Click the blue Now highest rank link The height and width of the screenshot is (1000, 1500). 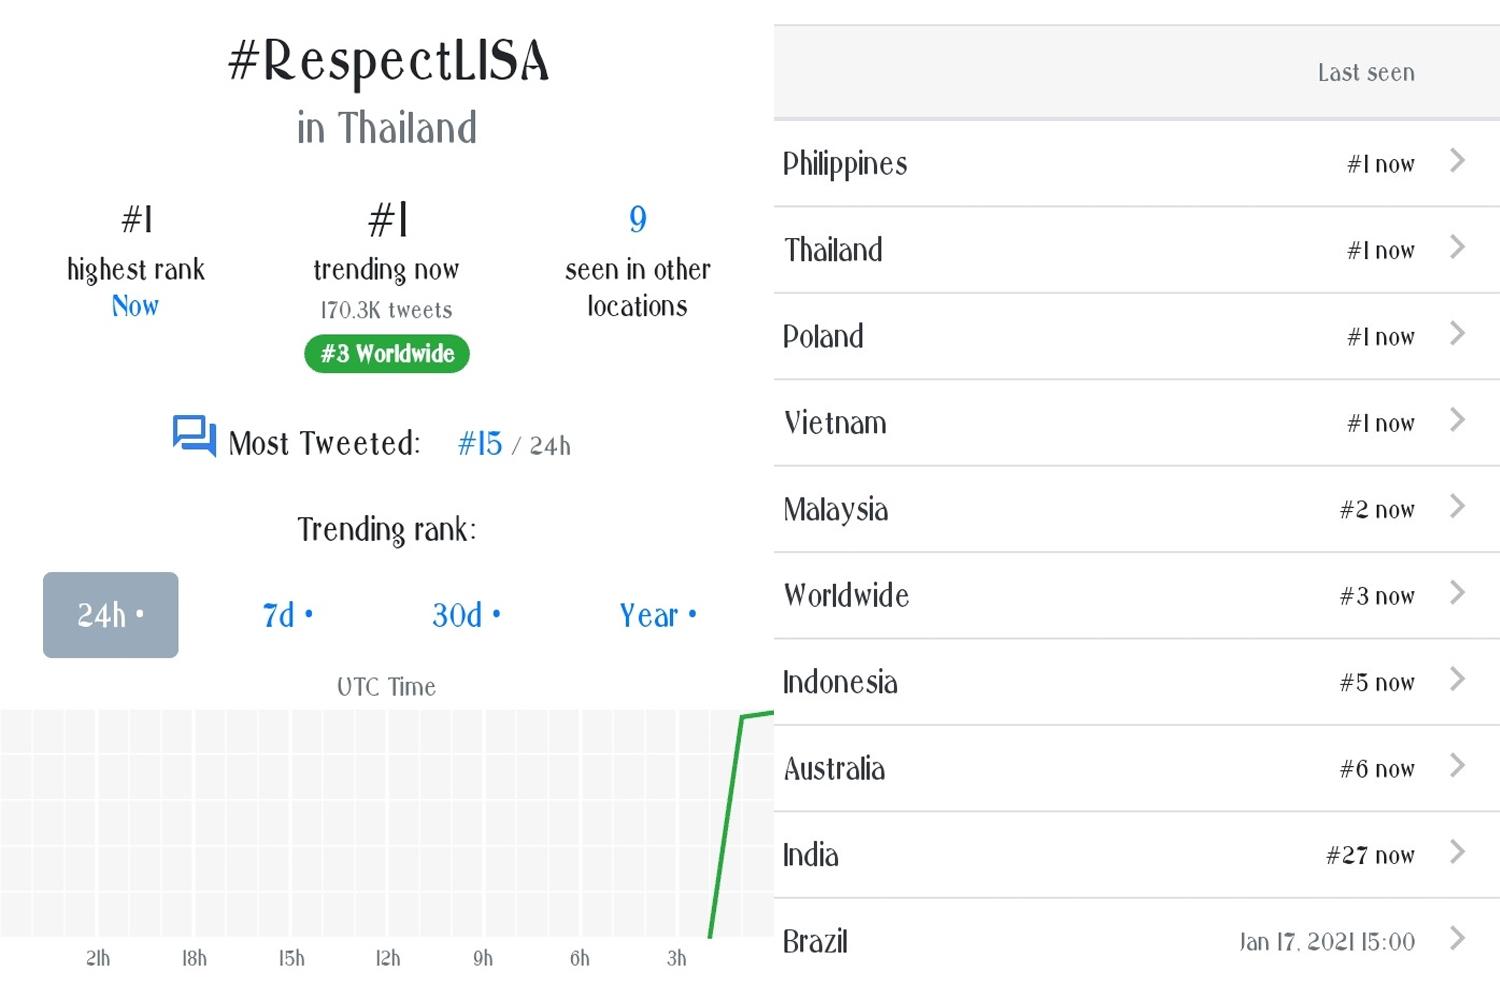[x=135, y=306]
